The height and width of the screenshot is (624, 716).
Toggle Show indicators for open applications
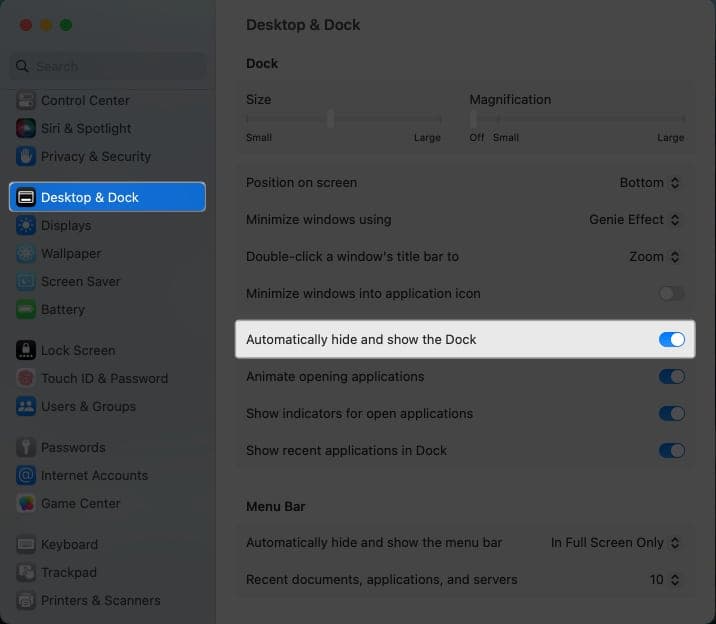tap(671, 414)
